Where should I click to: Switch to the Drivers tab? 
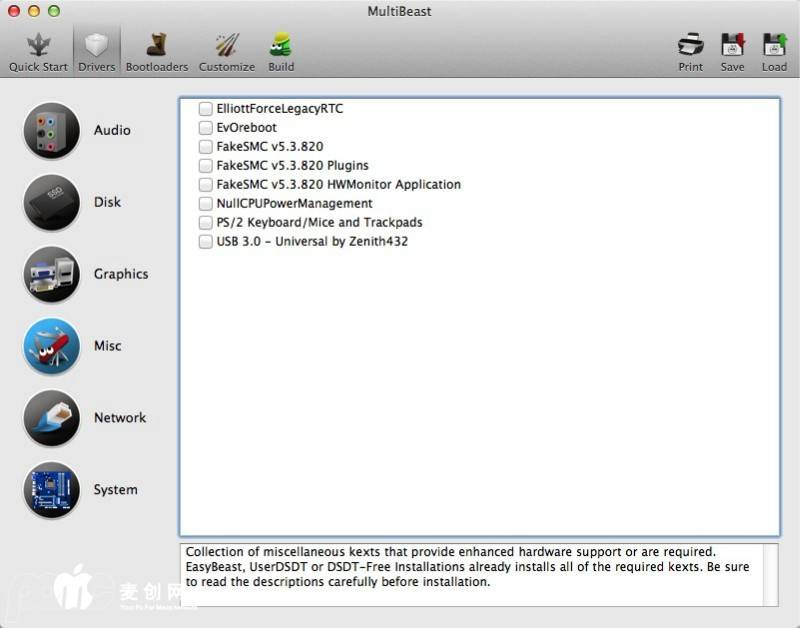[x=97, y=51]
